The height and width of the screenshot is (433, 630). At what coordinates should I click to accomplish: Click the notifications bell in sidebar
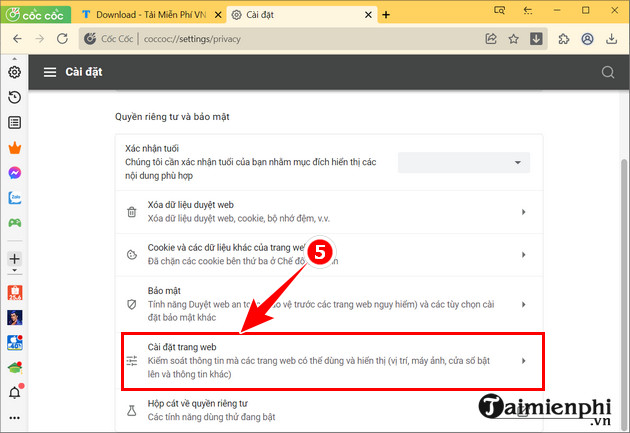click(15, 393)
